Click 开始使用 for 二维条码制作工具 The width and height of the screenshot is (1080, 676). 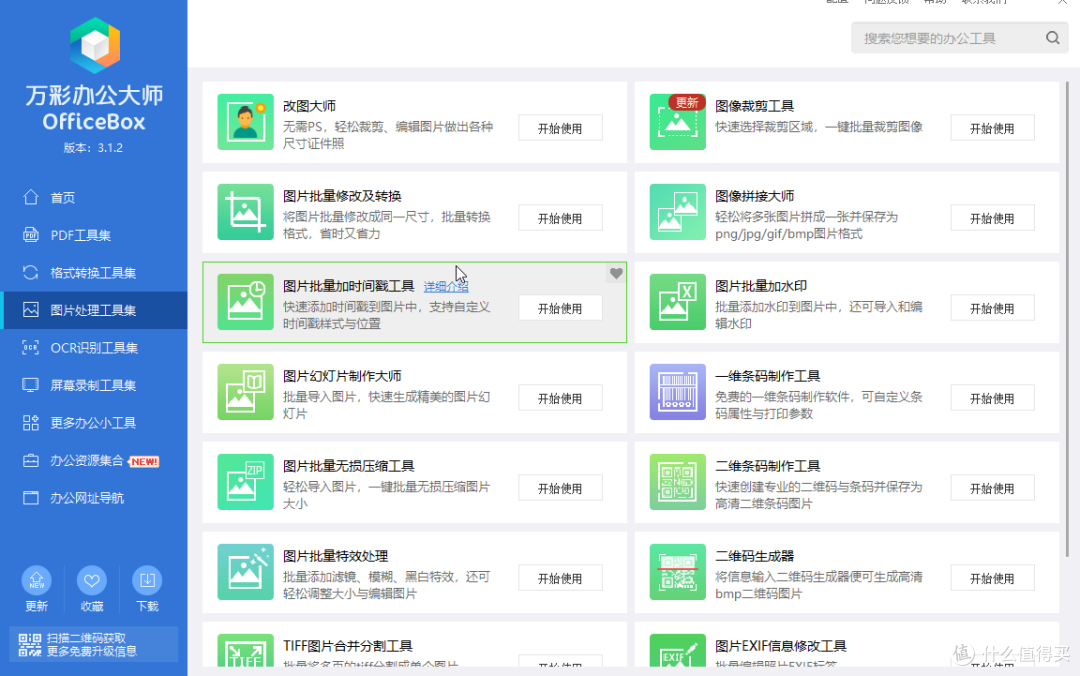(992, 488)
